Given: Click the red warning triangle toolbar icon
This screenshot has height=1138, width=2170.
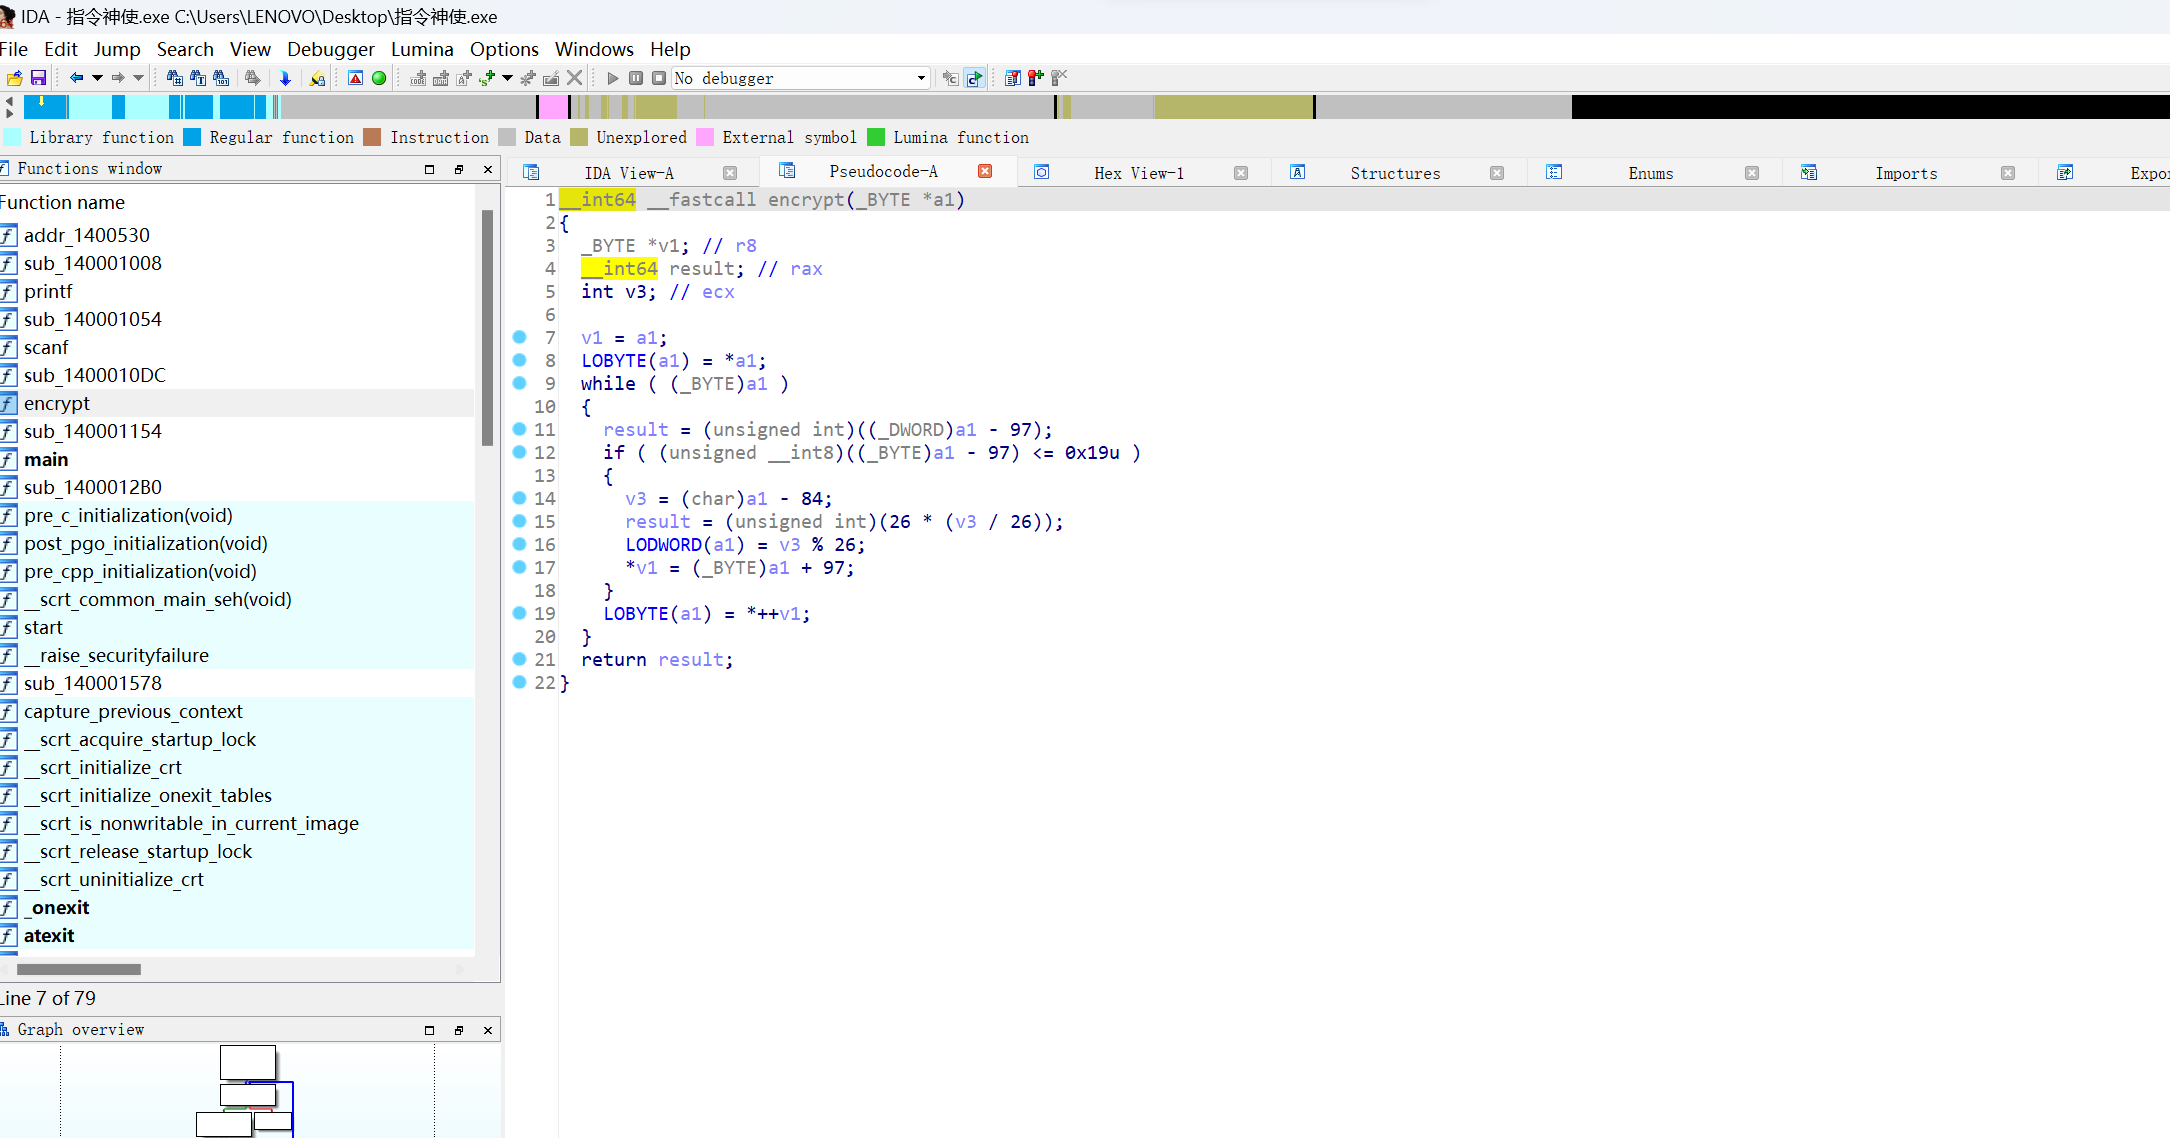Looking at the screenshot, I should tap(356, 78).
